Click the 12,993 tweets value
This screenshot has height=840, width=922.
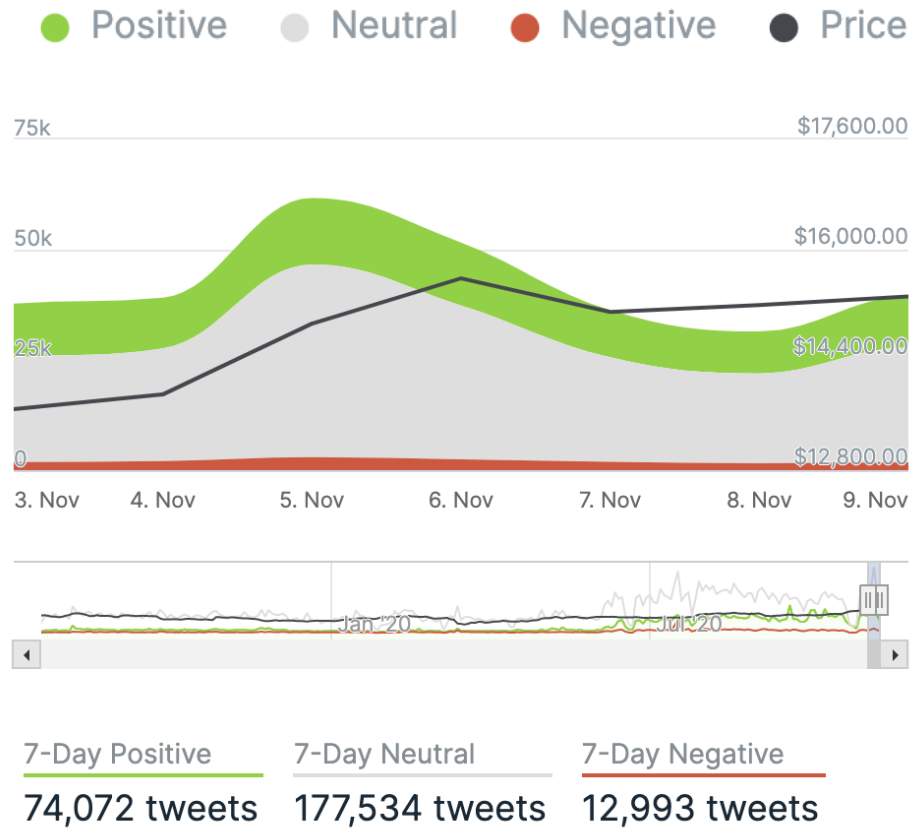click(700, 808)
